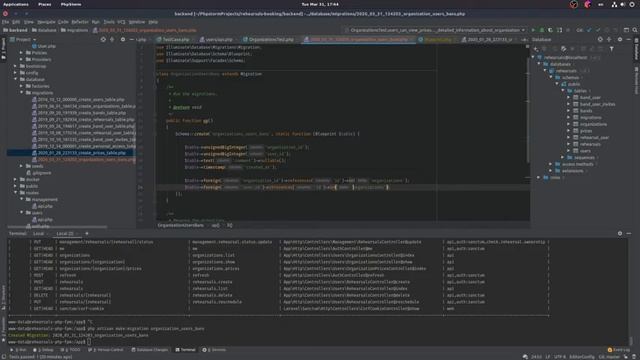This screenshot has width=640, height=360.
Task: Hide the Project tool window
Action: point(131,40)
